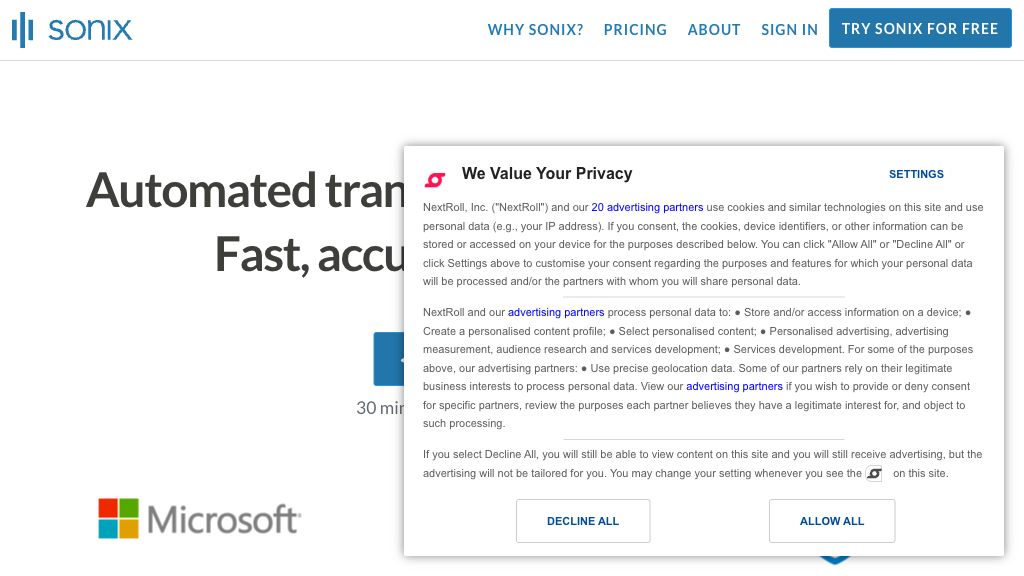
Task: Open the WHY SONIX? menu item
Action: coord(535,29)
